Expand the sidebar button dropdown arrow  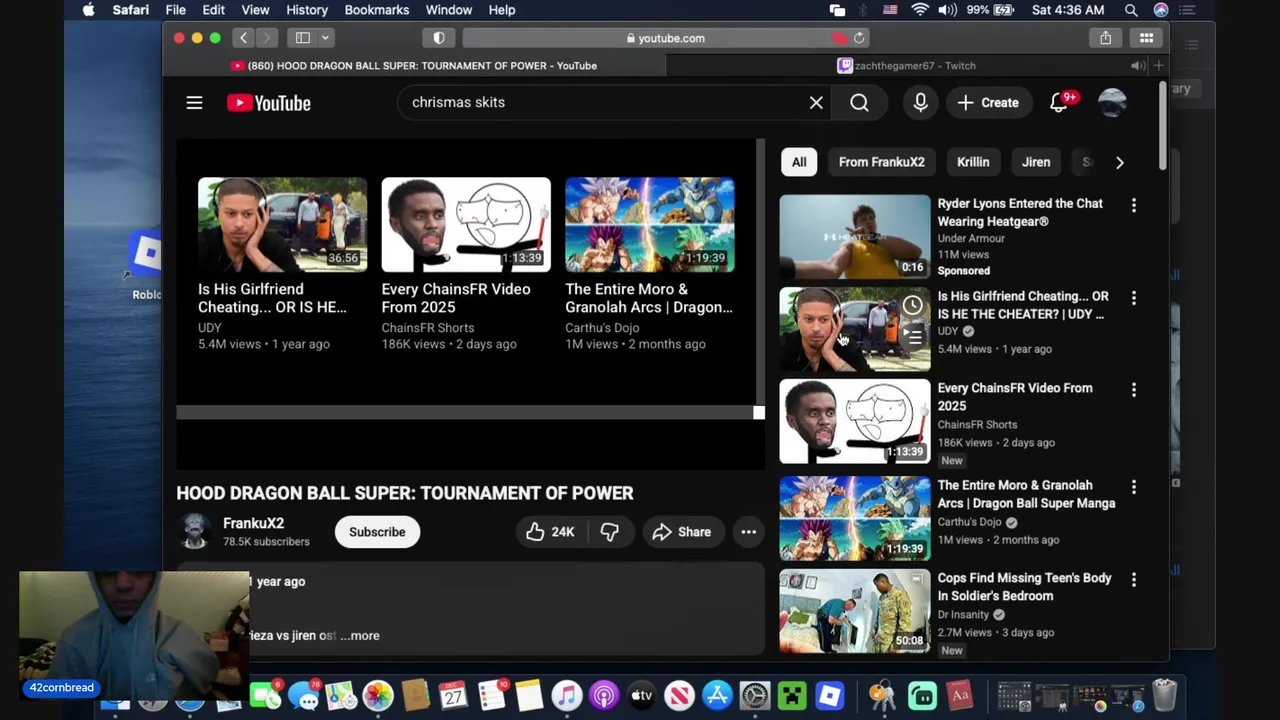[325, 38]
